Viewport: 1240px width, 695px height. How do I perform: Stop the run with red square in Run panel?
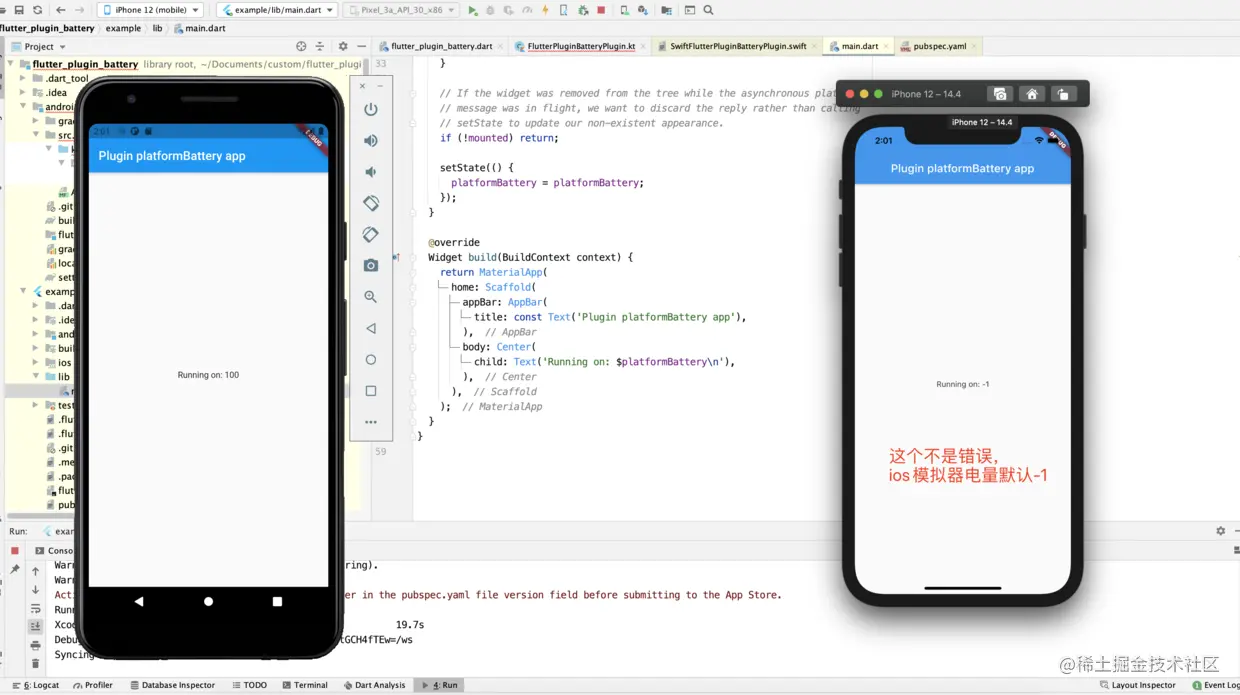tap(15, 551)
